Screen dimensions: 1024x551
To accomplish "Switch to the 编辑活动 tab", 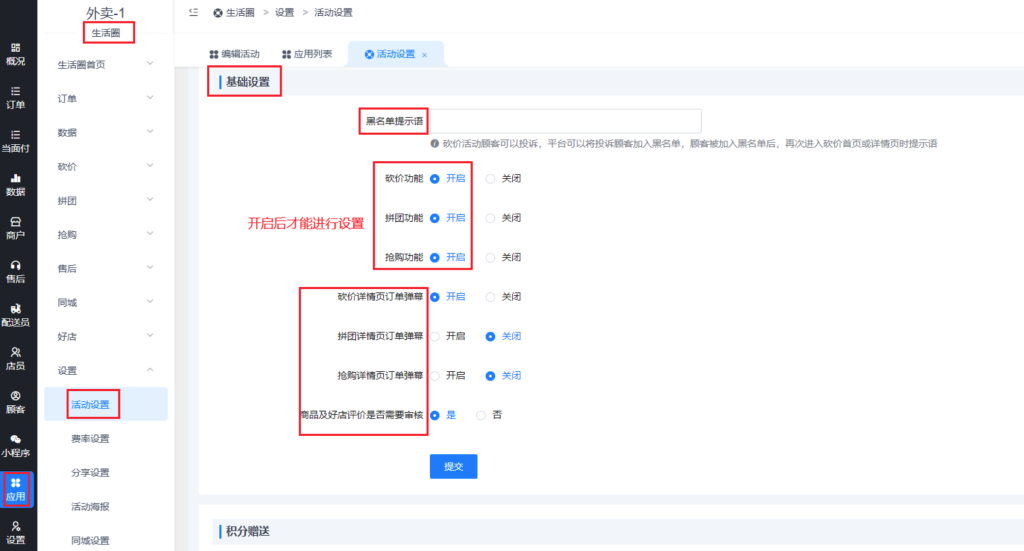I will tap(234, 54).
